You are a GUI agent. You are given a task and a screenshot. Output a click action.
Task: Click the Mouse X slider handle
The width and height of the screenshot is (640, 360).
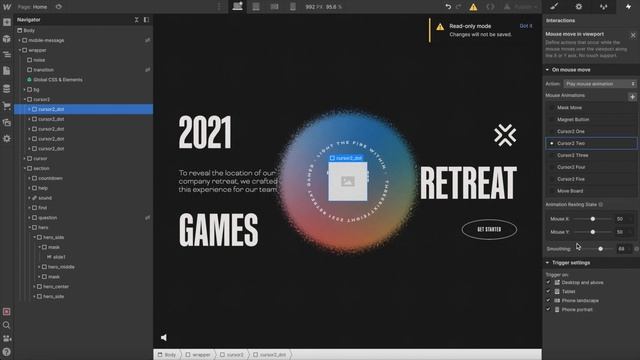point(593,219)
